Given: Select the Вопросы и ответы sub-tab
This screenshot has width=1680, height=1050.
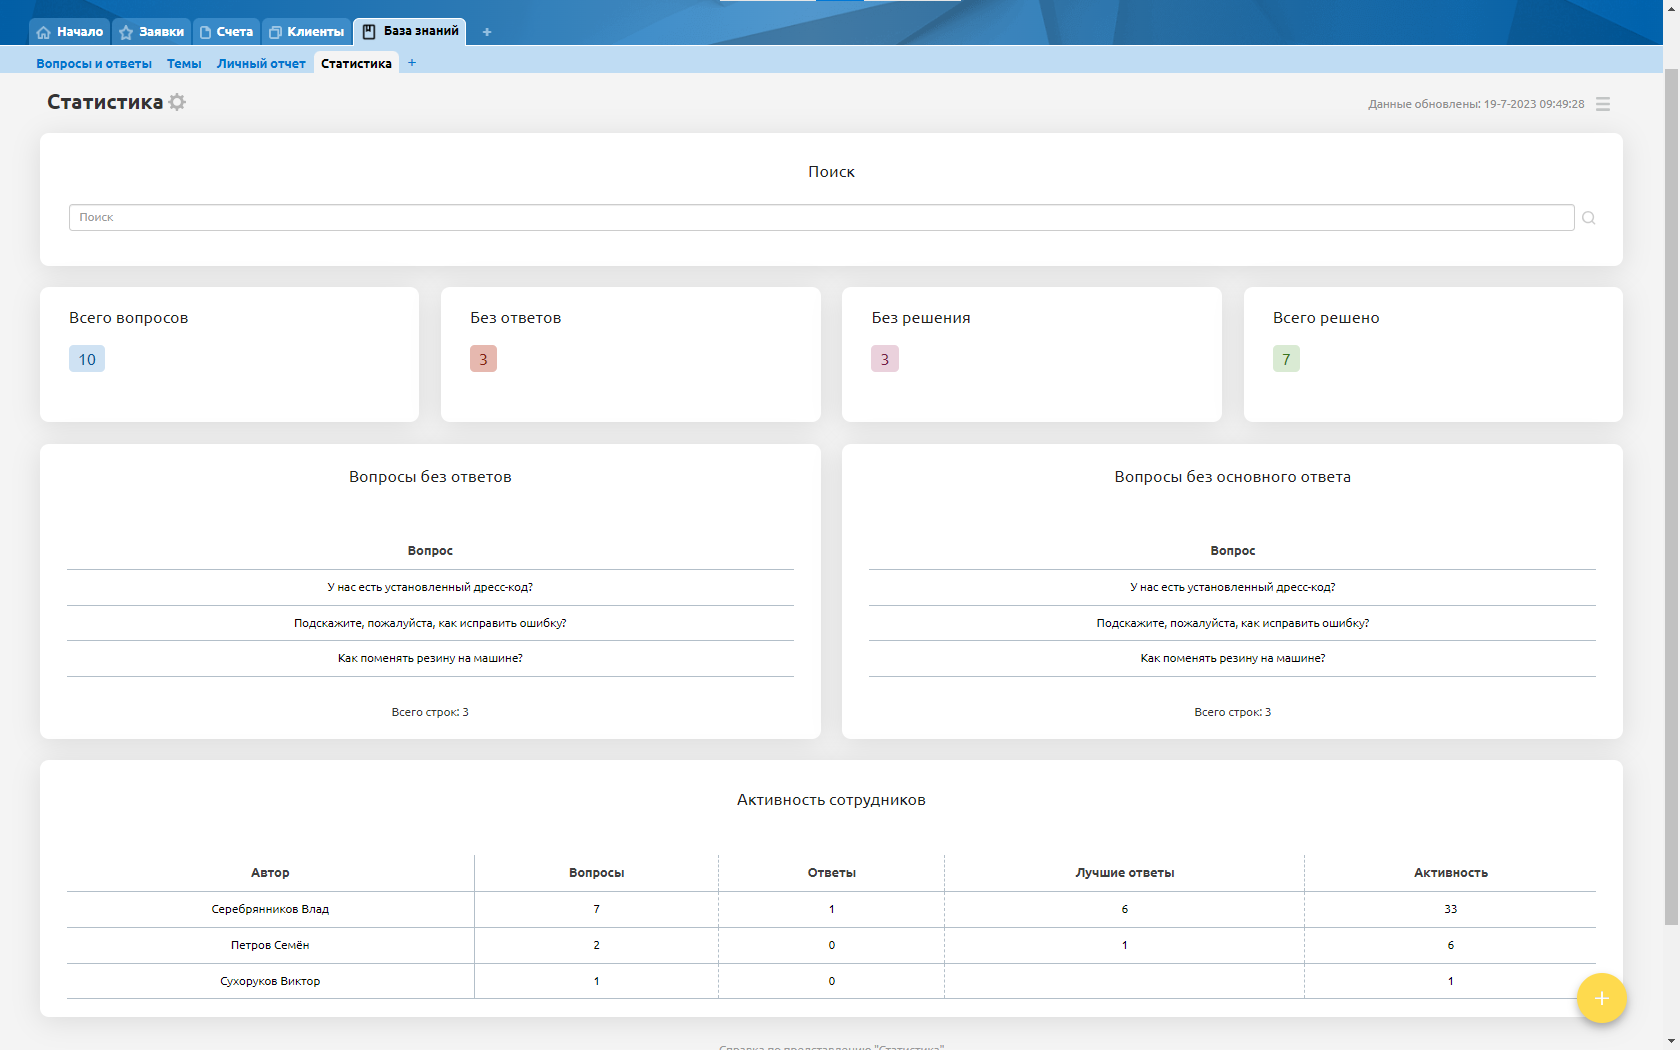Looking at the screenshot, I should click(x=94, y=64).
